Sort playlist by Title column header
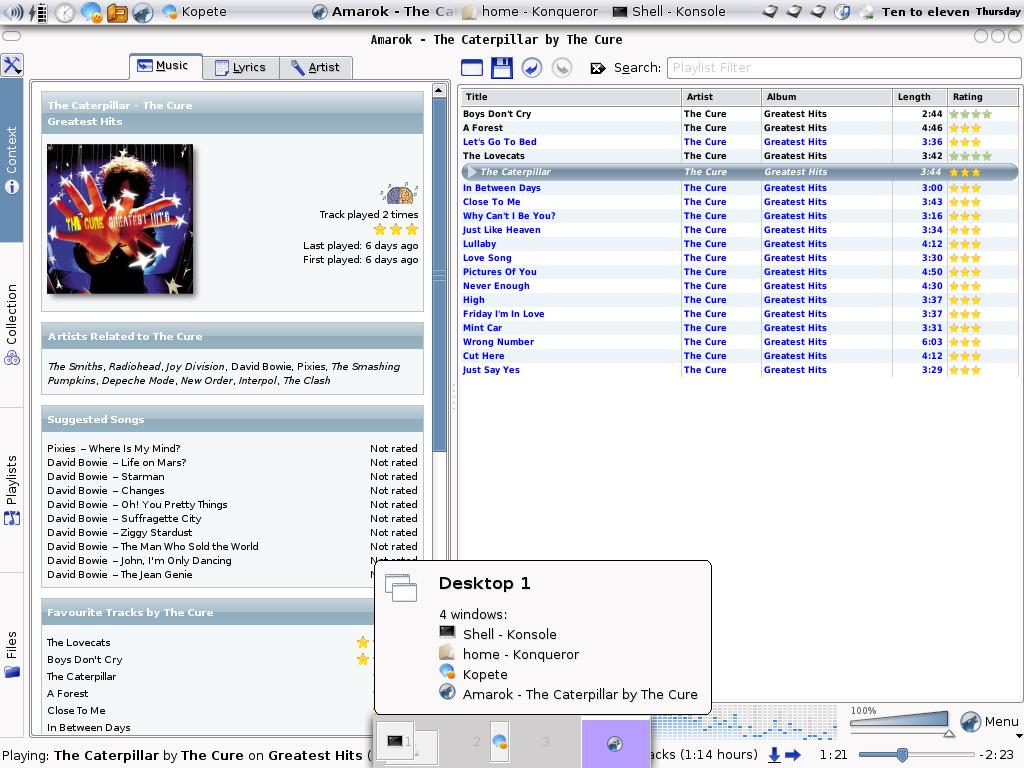1024x768 pixels. coord(570,97)
